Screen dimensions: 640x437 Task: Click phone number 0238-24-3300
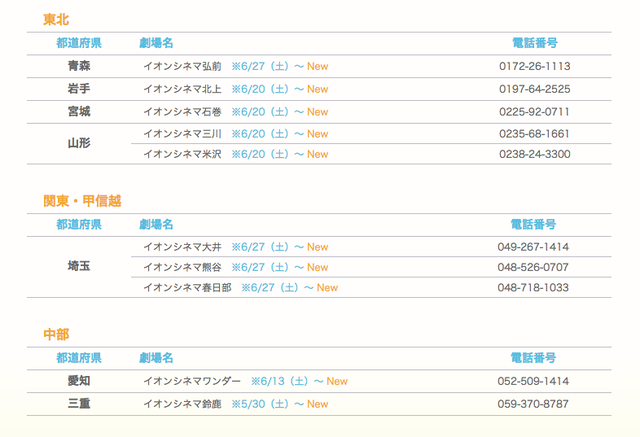(x=535, y=154)
